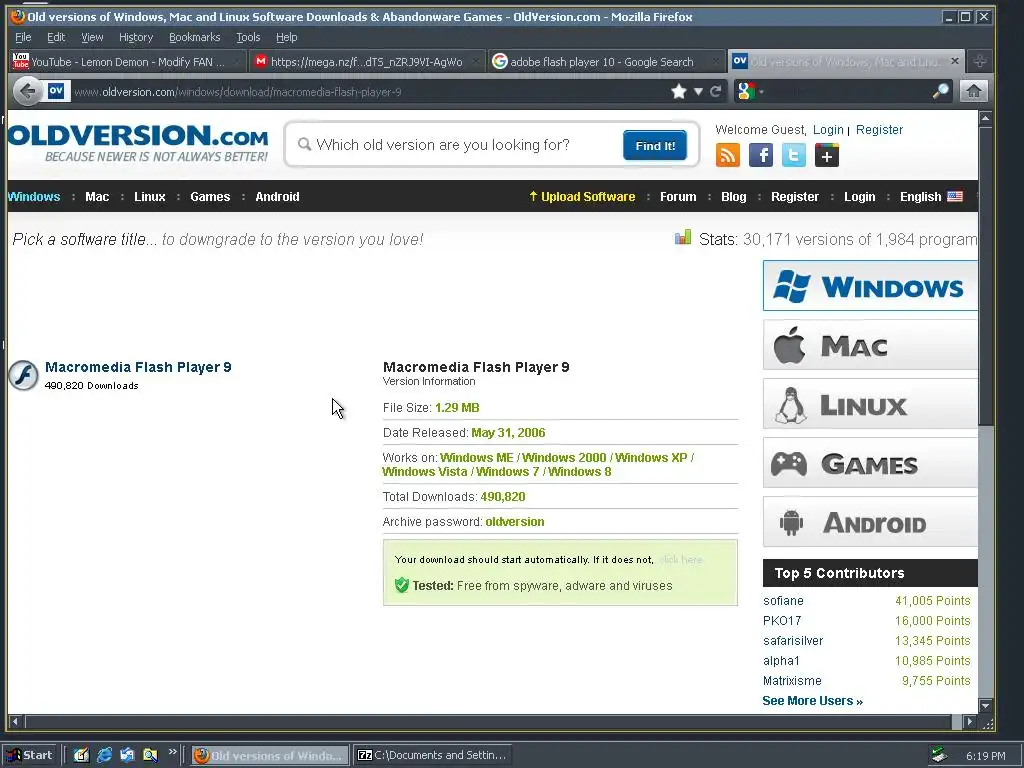Screen dimensions: 1024x768
Task: Select Games in the site navigation bar
Action: pyautogui.click(x=210, y=197)
